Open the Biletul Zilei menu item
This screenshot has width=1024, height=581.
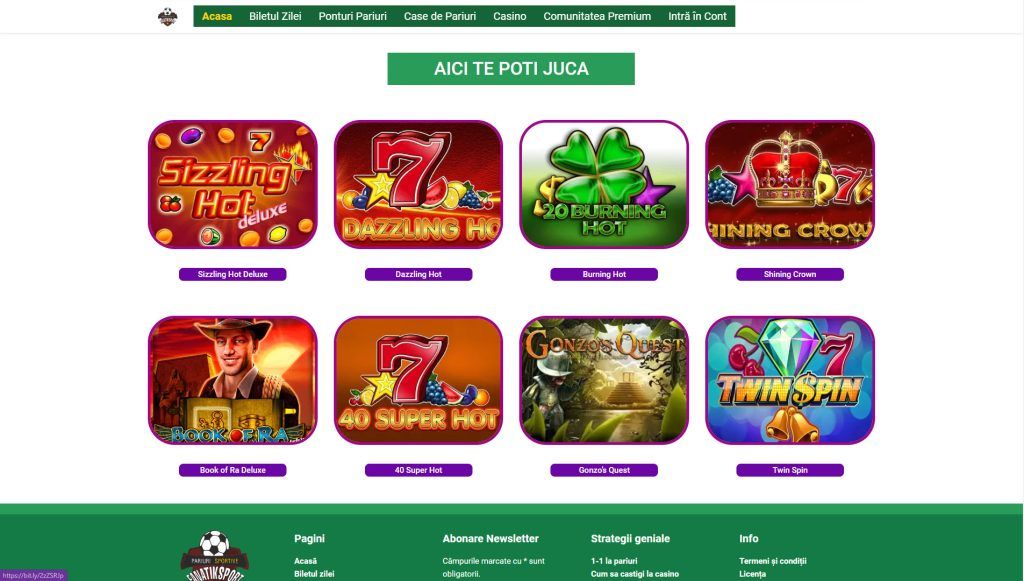[x=275, y=16]
